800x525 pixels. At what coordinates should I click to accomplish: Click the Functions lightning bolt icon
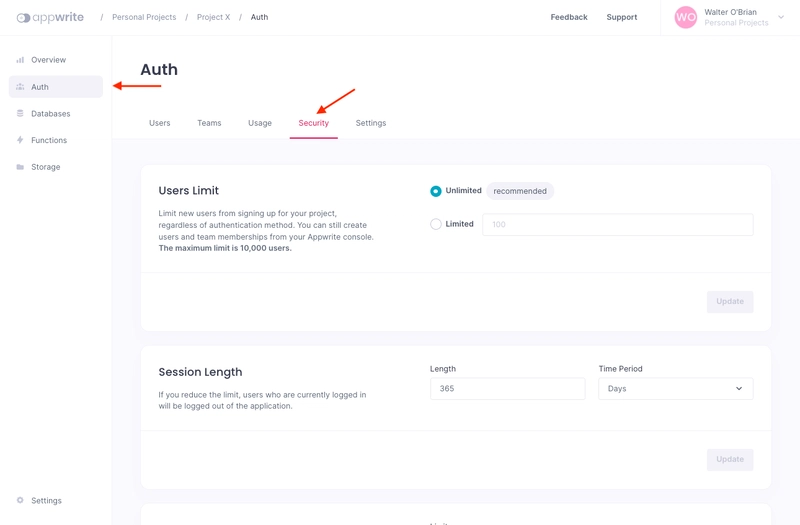point(20,140)
